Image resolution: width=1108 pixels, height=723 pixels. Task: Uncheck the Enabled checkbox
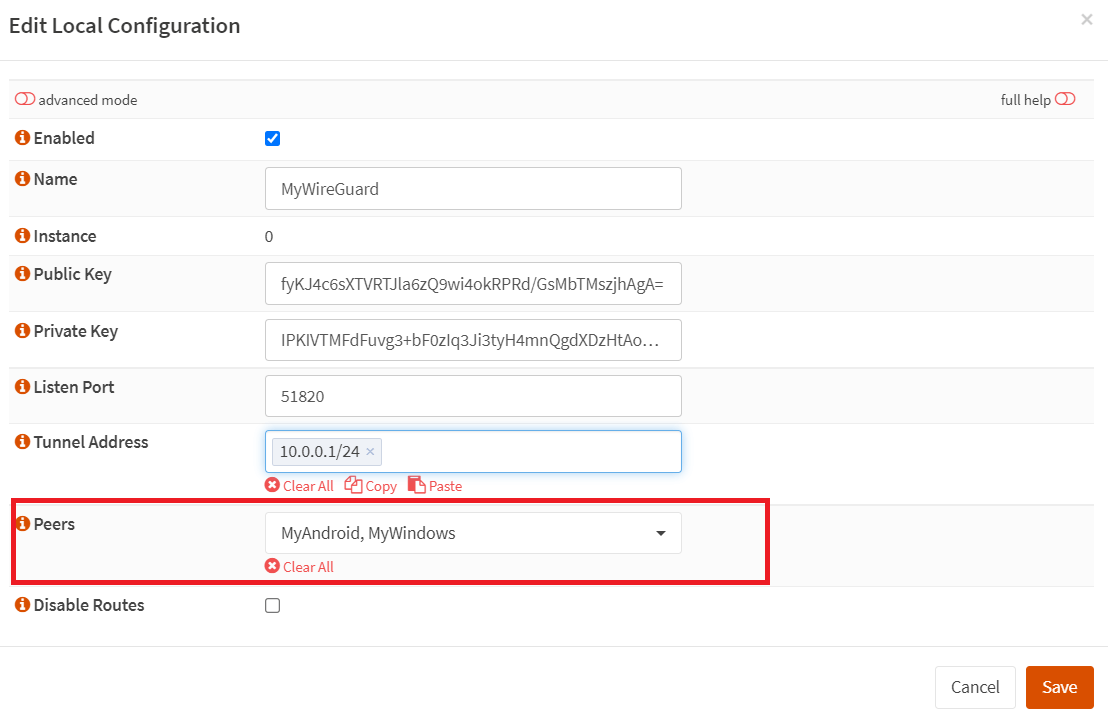(272, 138)
